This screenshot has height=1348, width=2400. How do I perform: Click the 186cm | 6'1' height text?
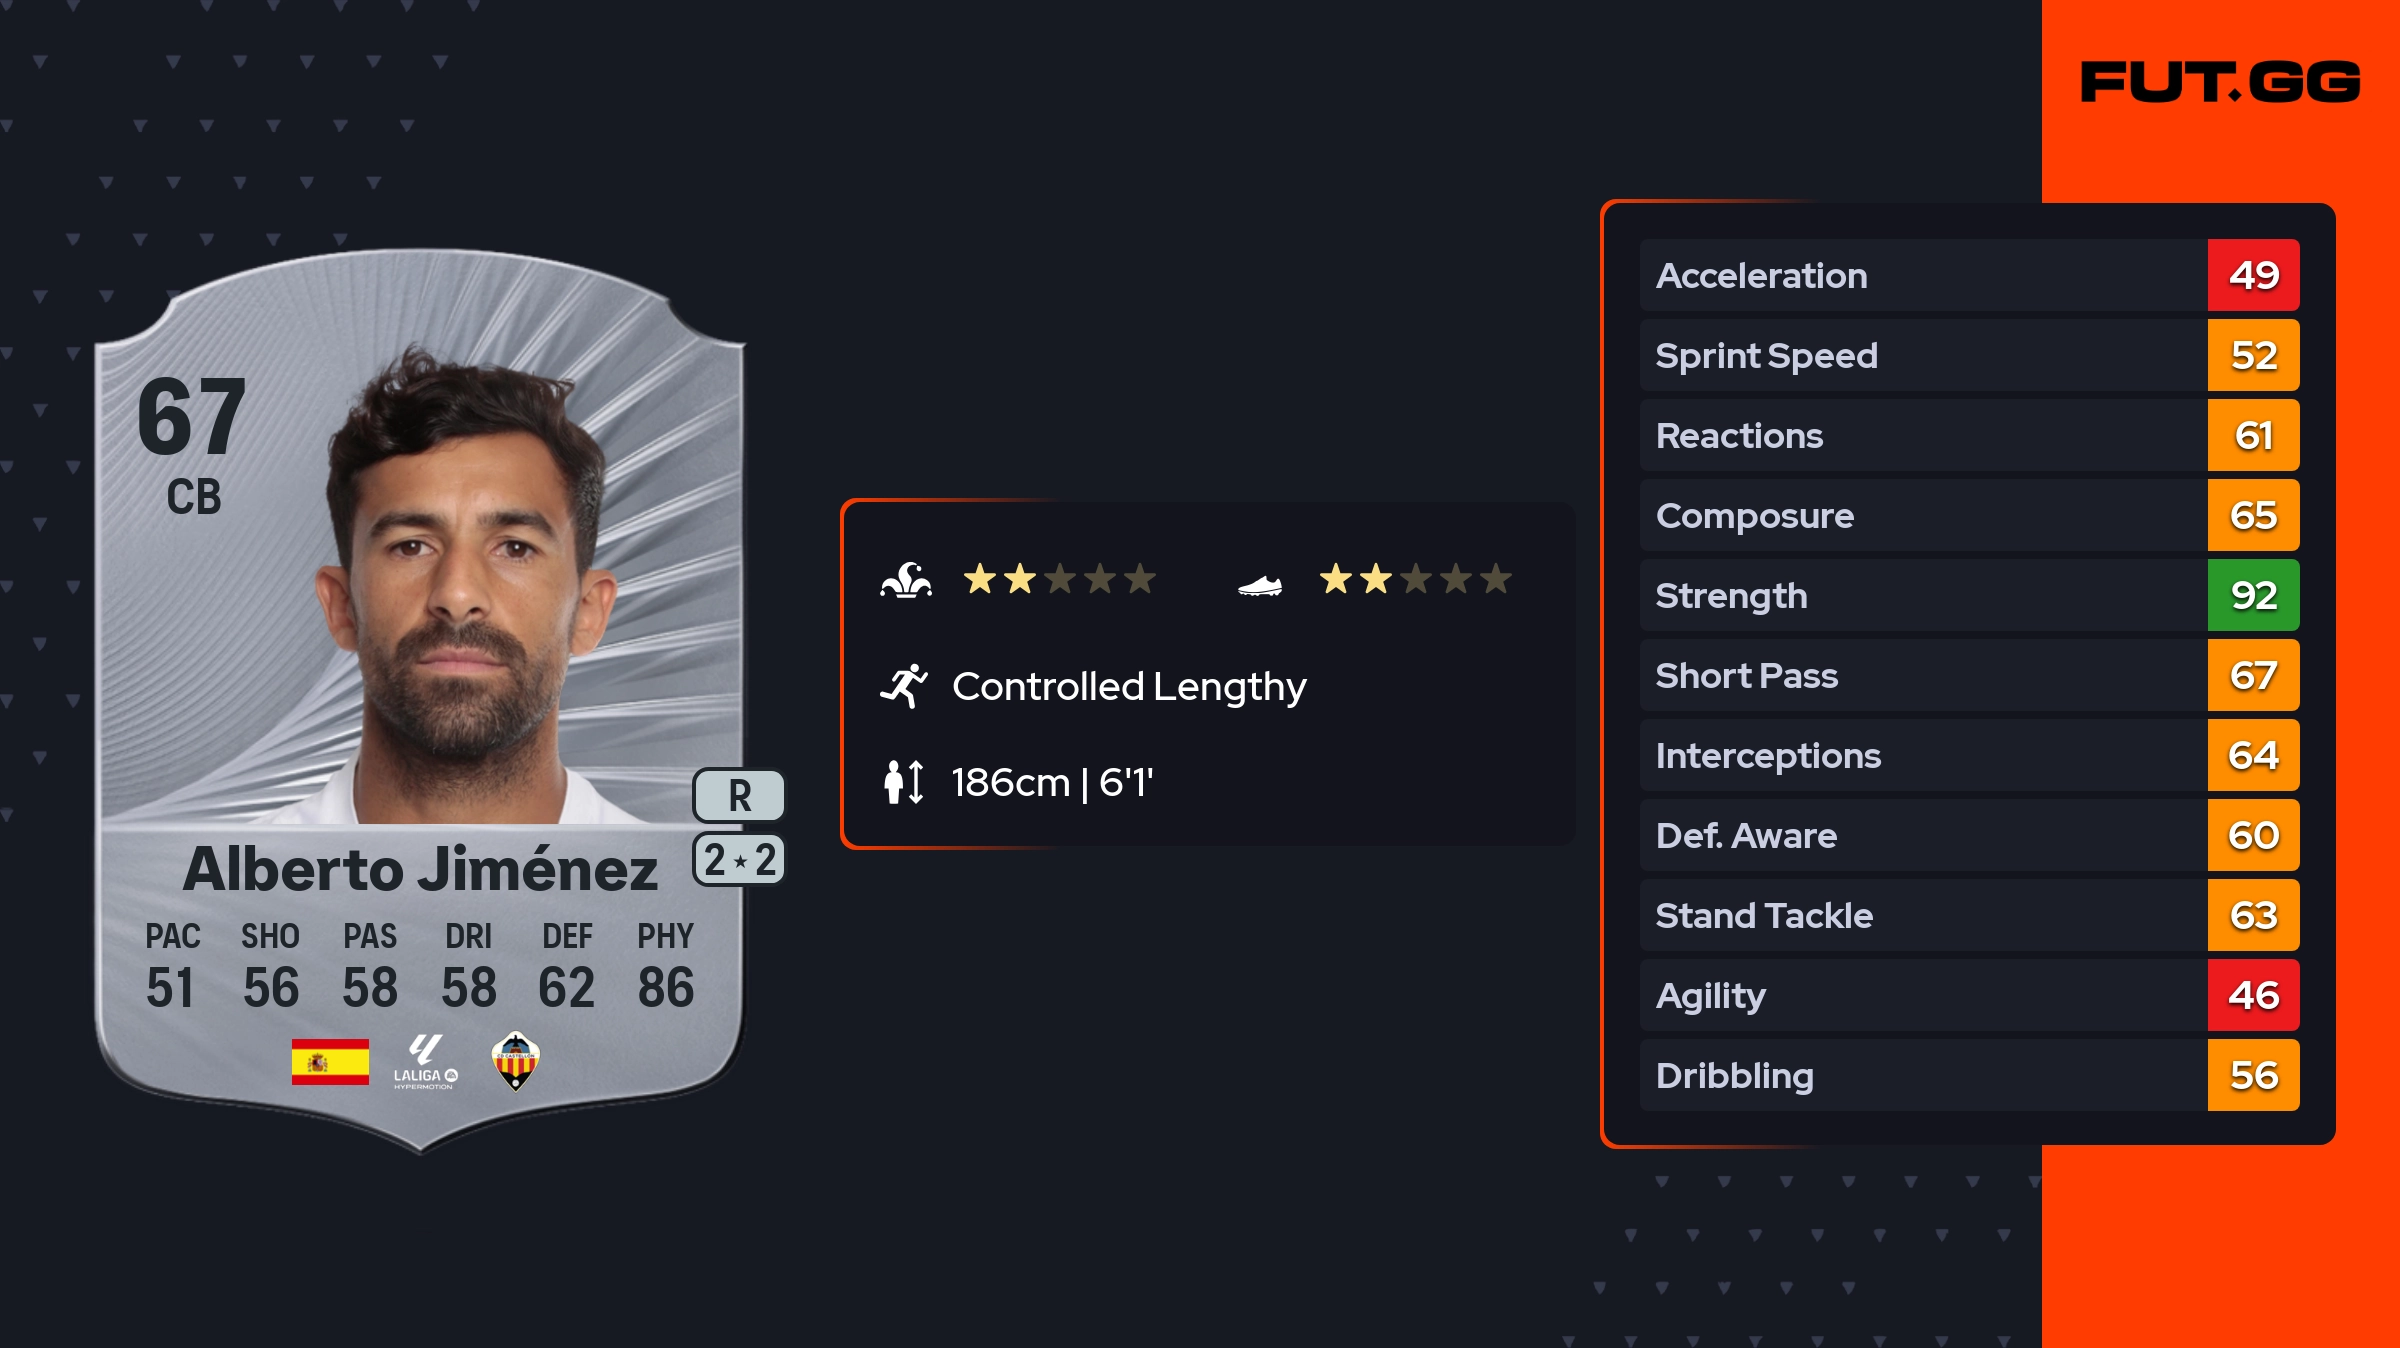pyautogui.click(x=1052, y=783)
